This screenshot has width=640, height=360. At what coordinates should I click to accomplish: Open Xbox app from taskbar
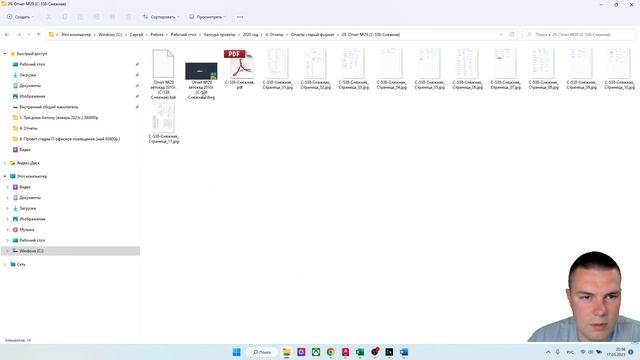coord(316,352)
